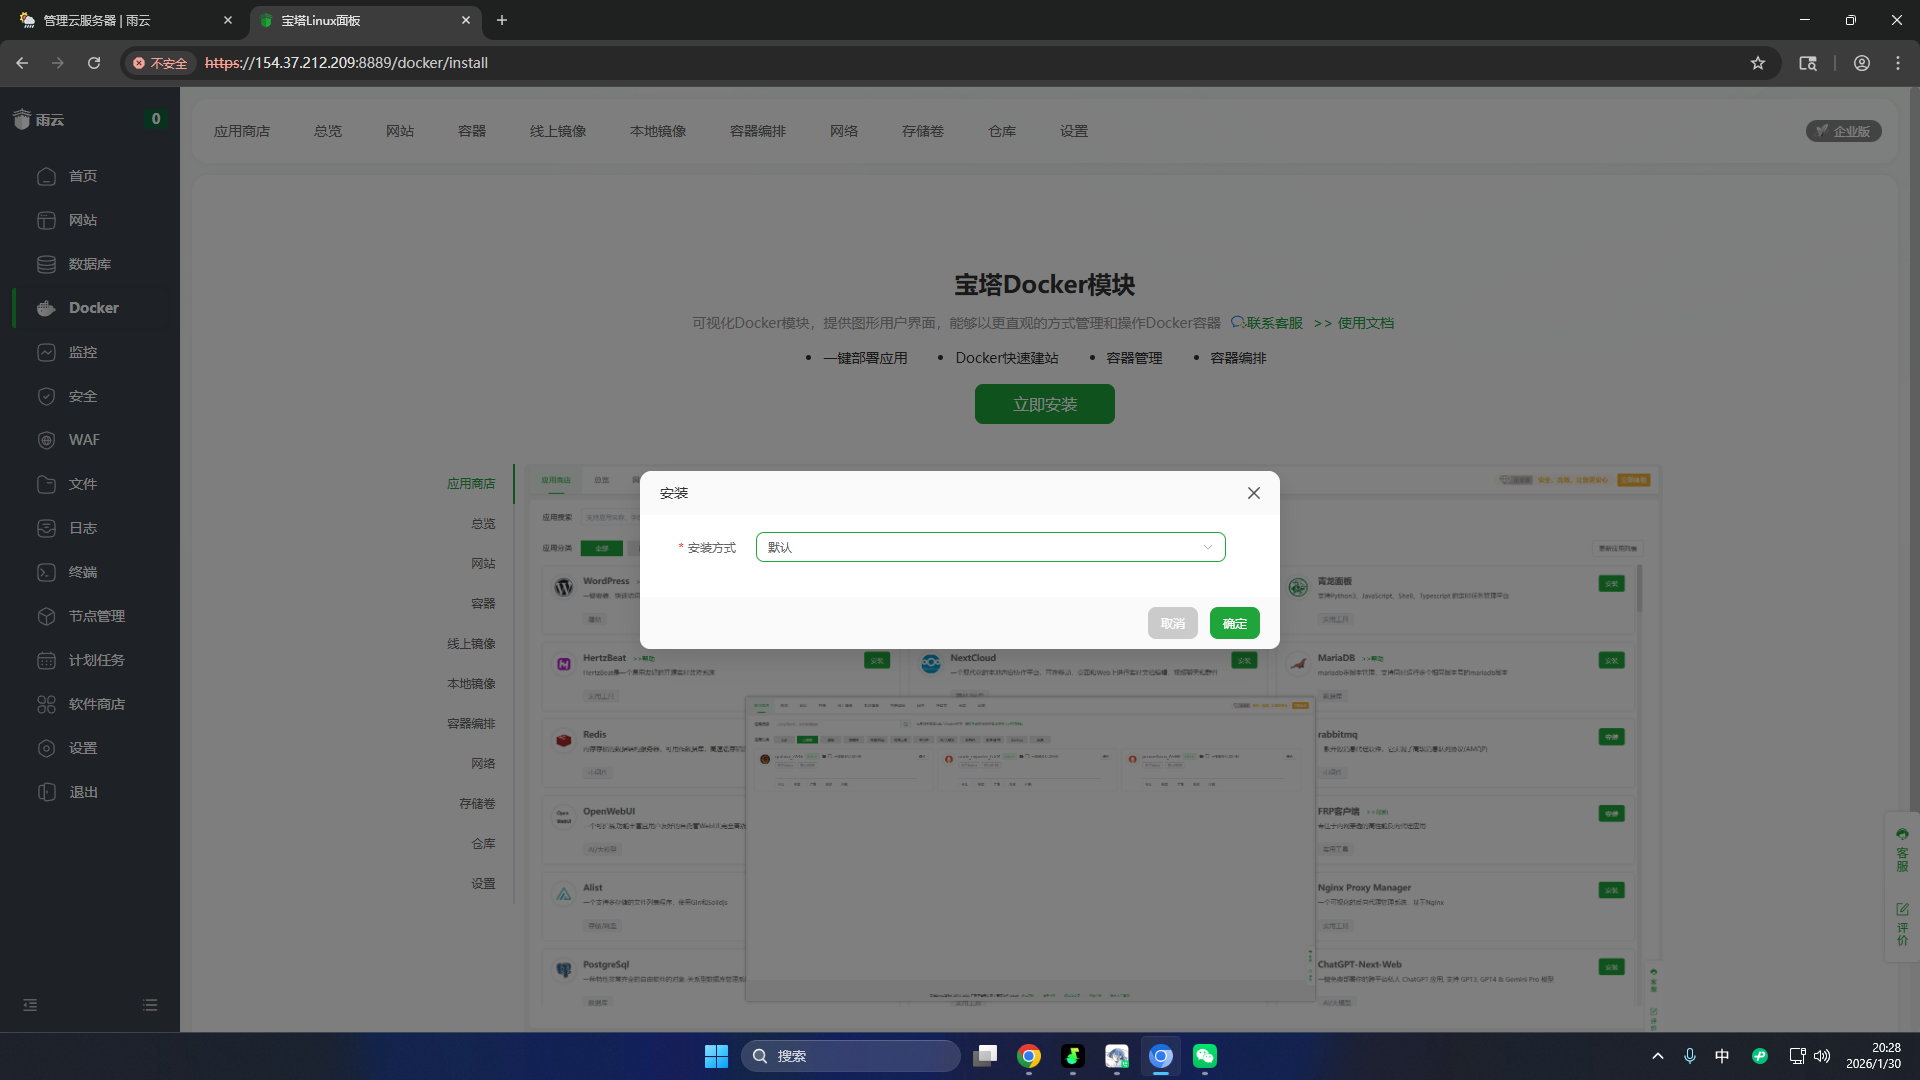
Task: Click the monitoring icon in sidebar
Action: (46, 352)
